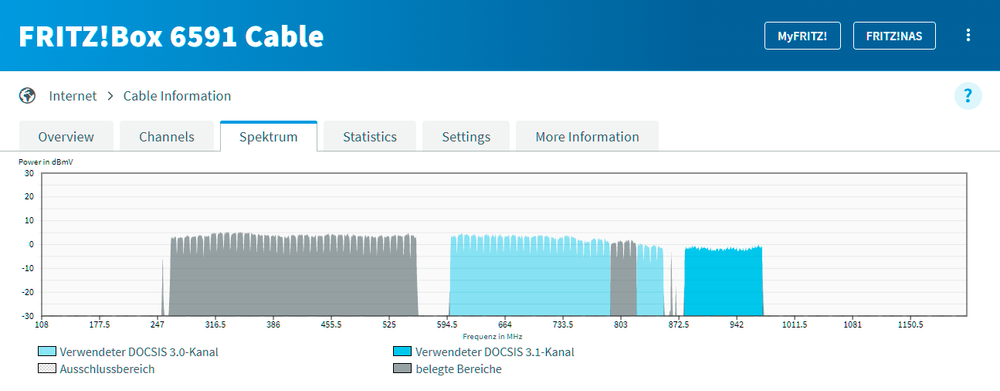Click the Verwendeter DOCSIS 3.1-Kanal legend label

(495, 352)
